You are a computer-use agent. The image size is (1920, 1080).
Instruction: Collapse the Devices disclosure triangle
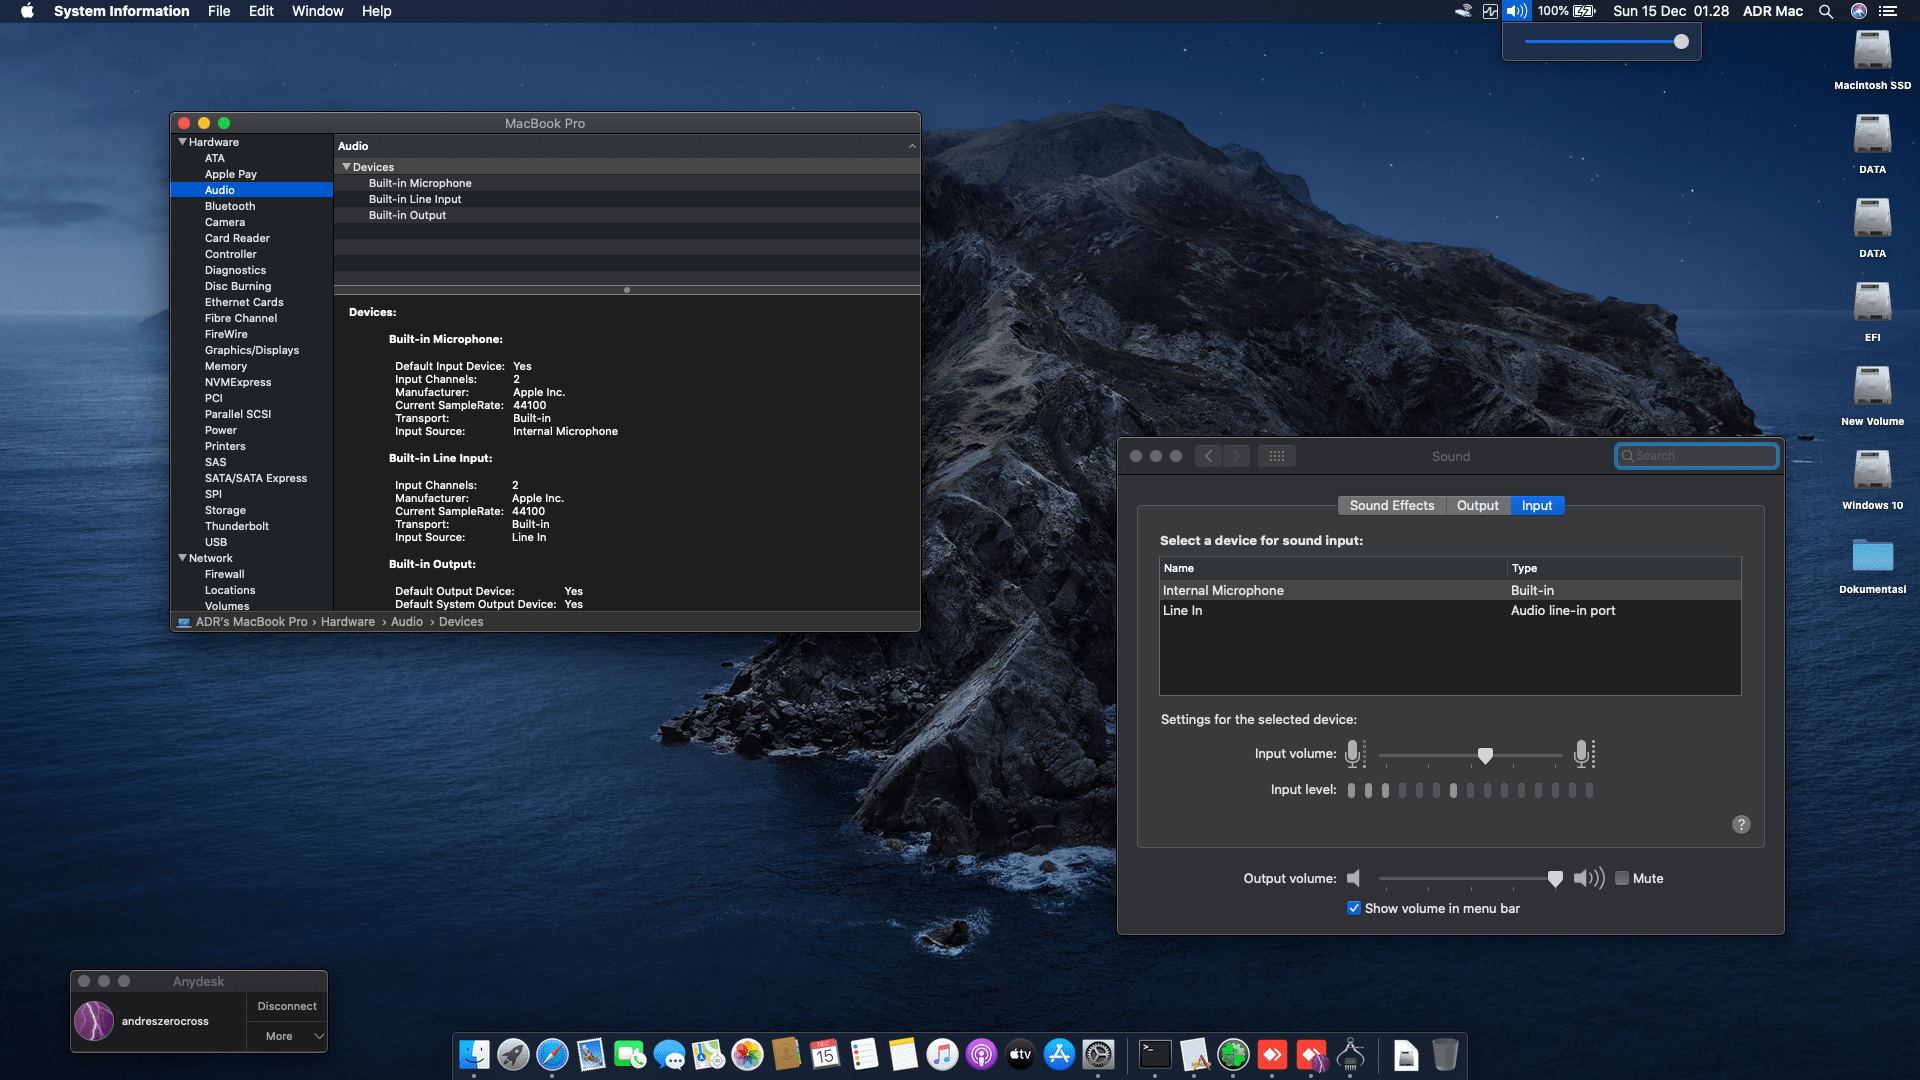coord(348,166)
